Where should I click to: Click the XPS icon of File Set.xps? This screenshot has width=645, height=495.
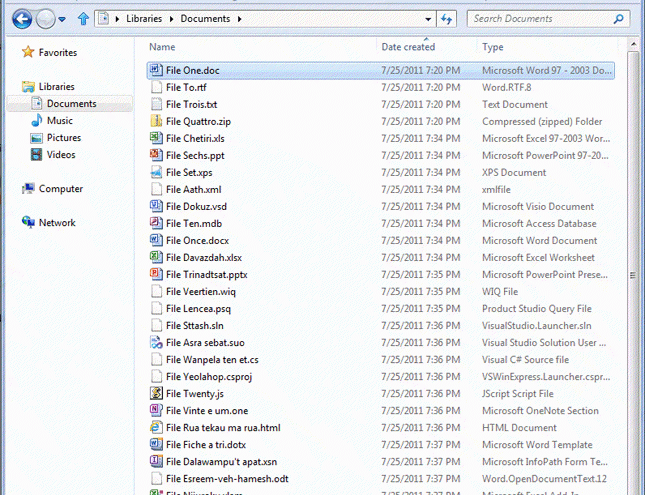click(x=156, y=172)
